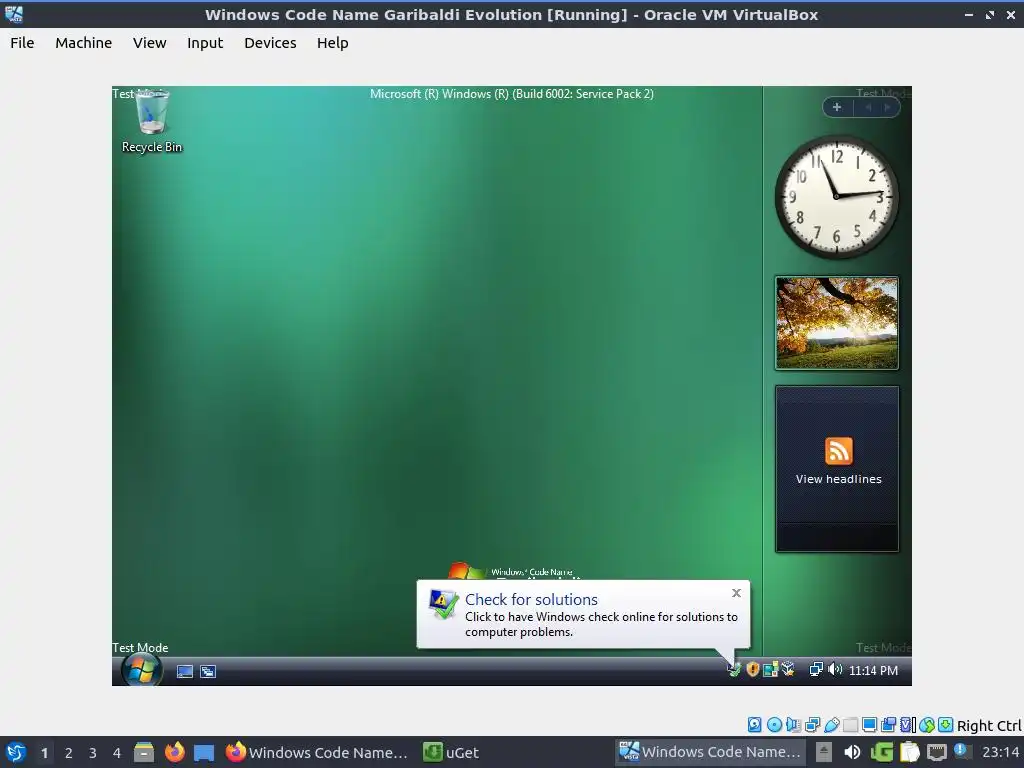The width and height of the screenshot is (1024, 768).
Task: Click the blue show desktop panel icon
Action: [x=204, y=752]
